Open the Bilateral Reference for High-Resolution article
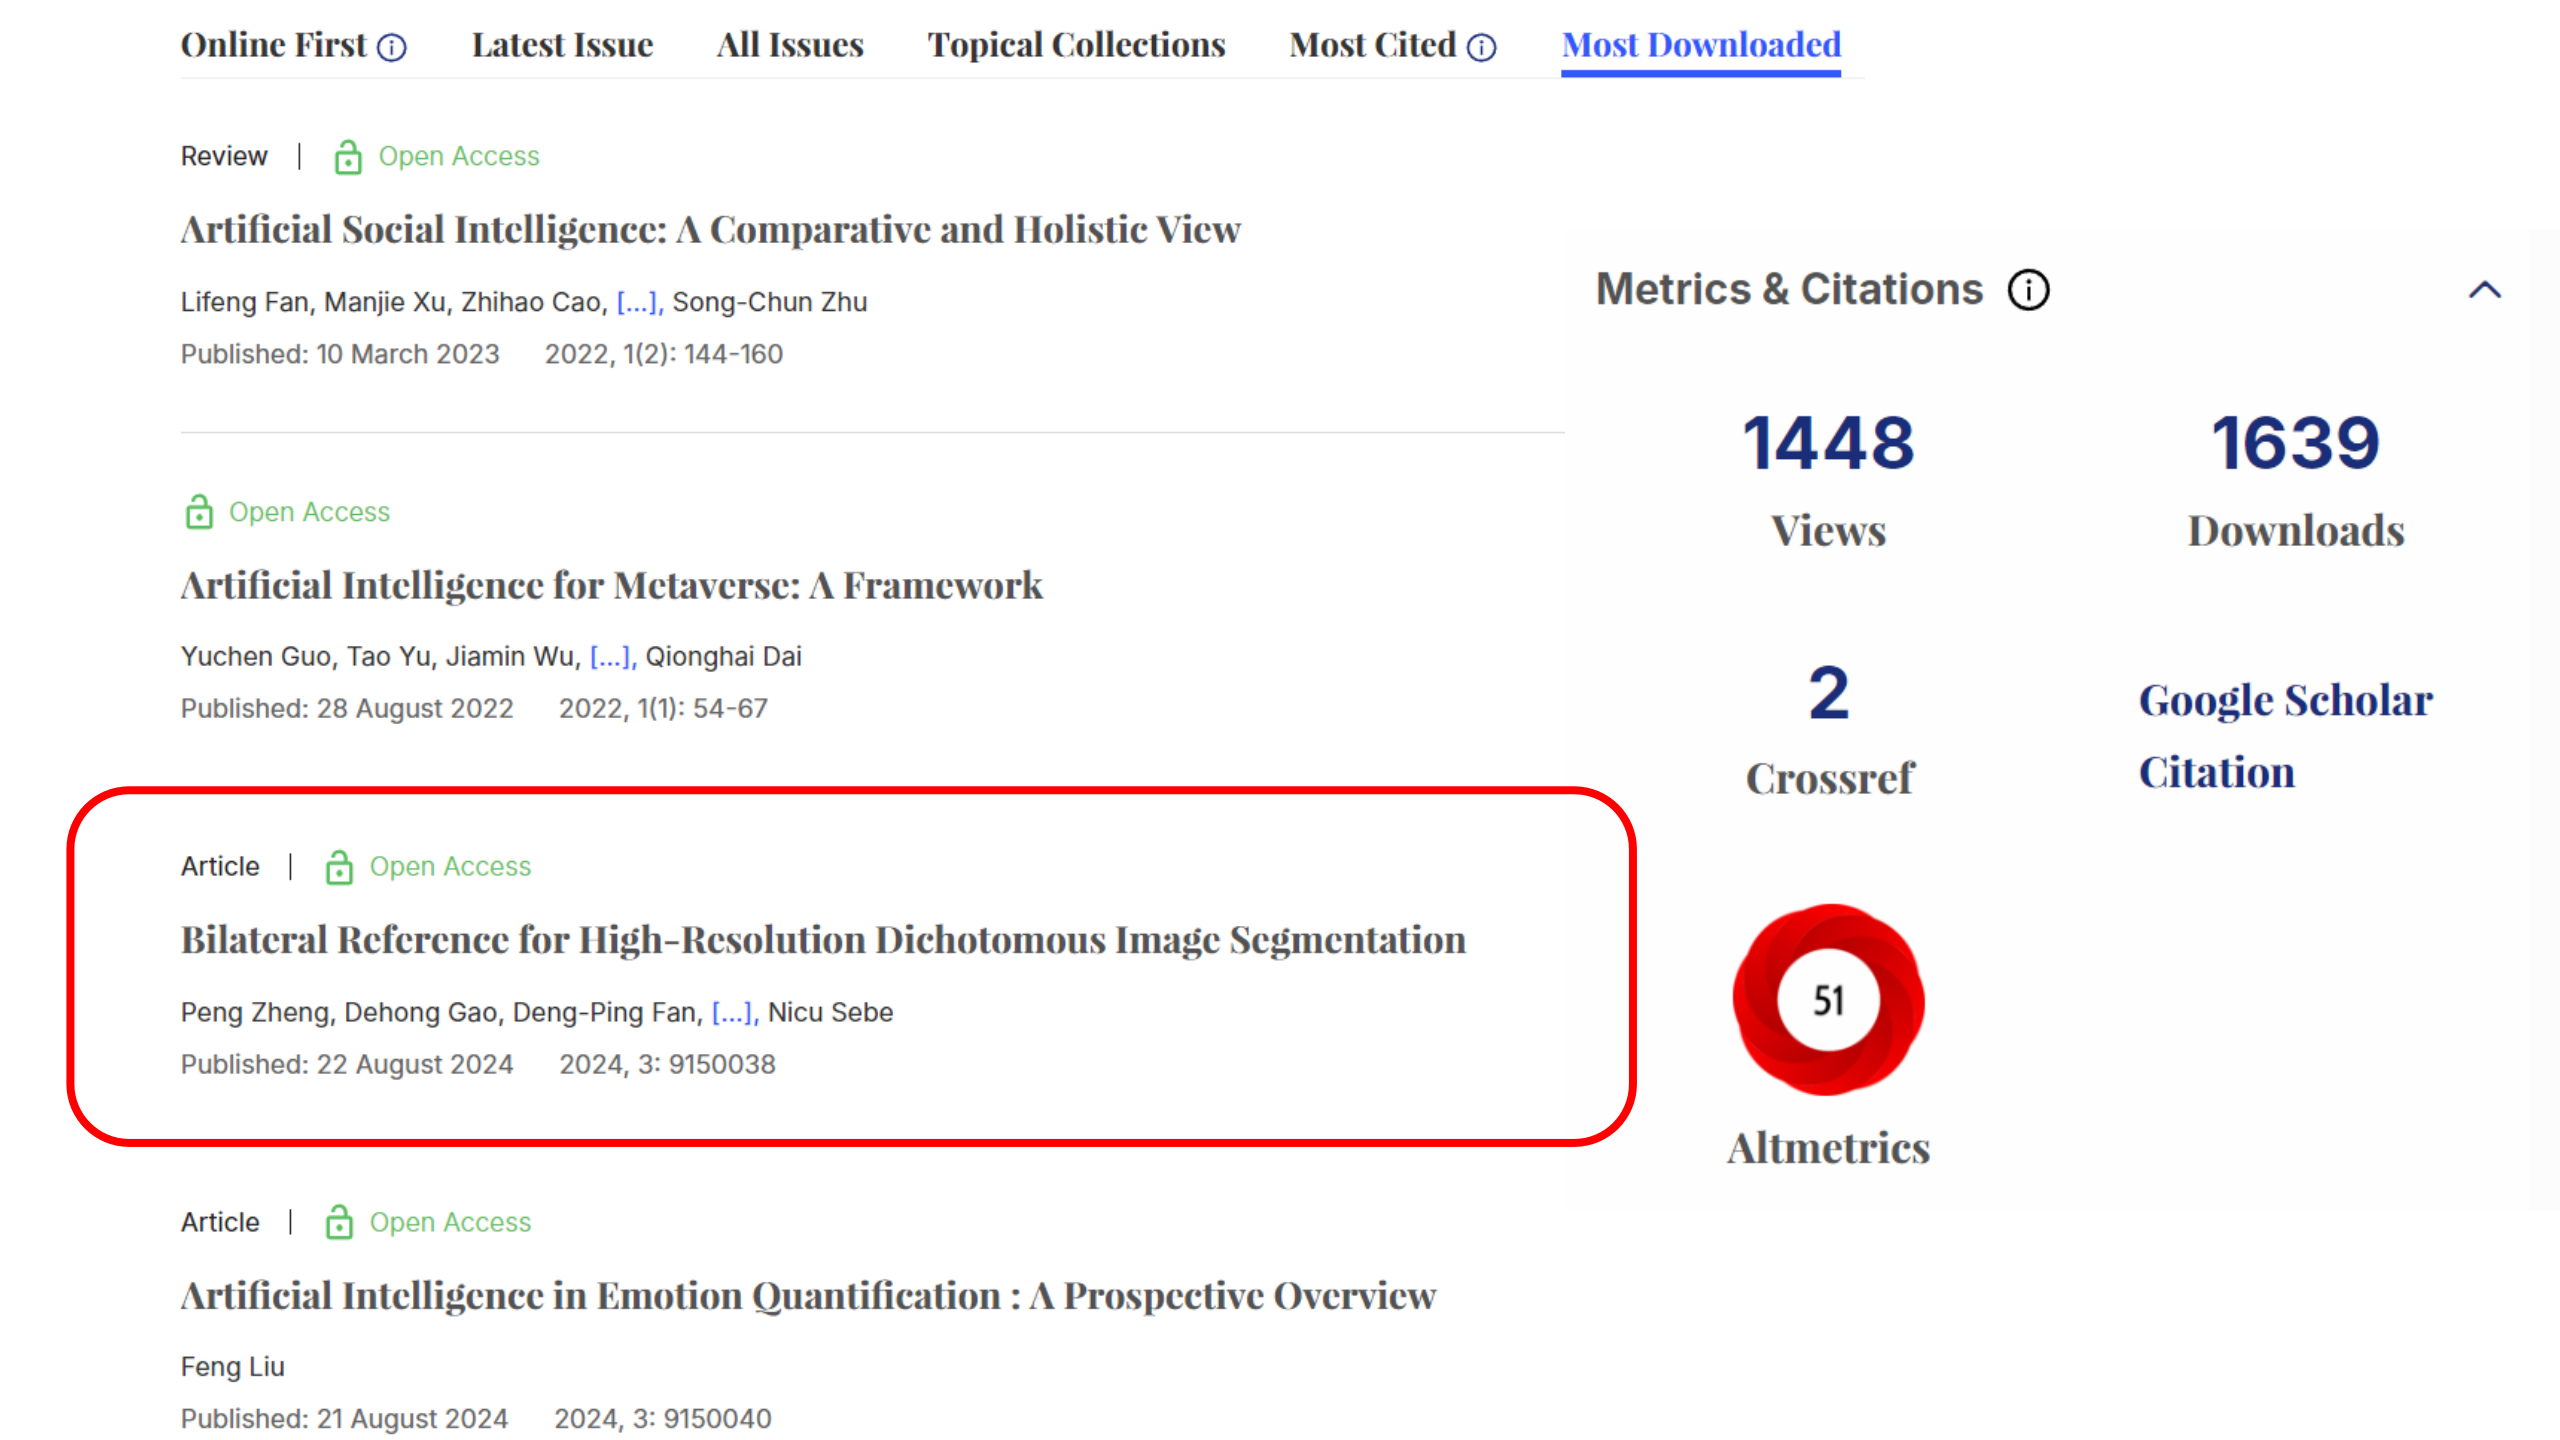This screenshot has width=2560, height=1440. (x=822, y=940)
